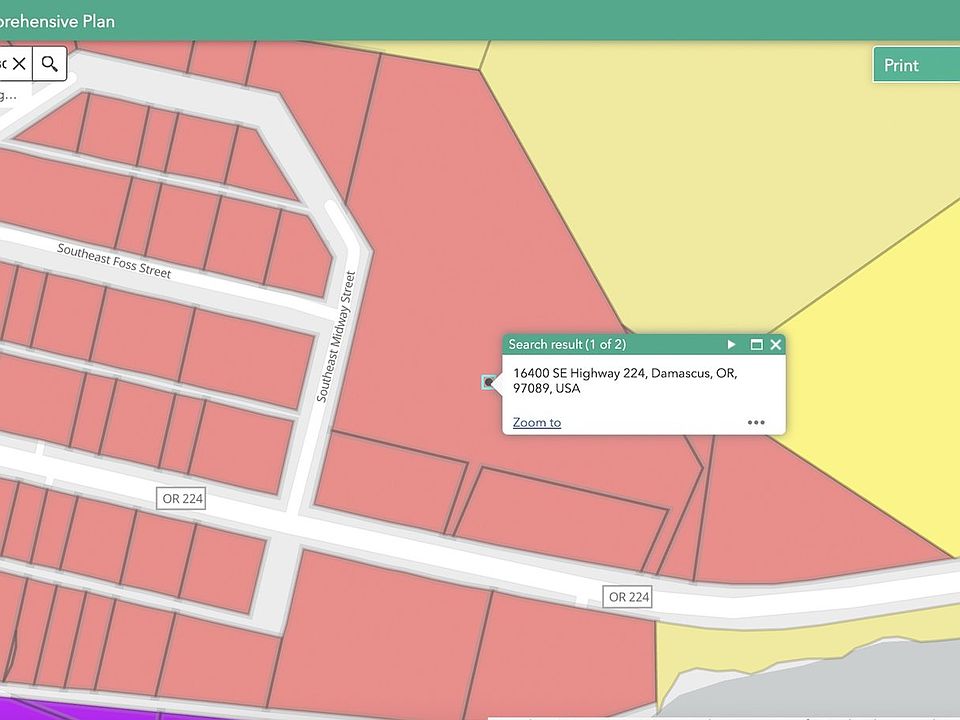Click the Zoom to link

(536, 423)
